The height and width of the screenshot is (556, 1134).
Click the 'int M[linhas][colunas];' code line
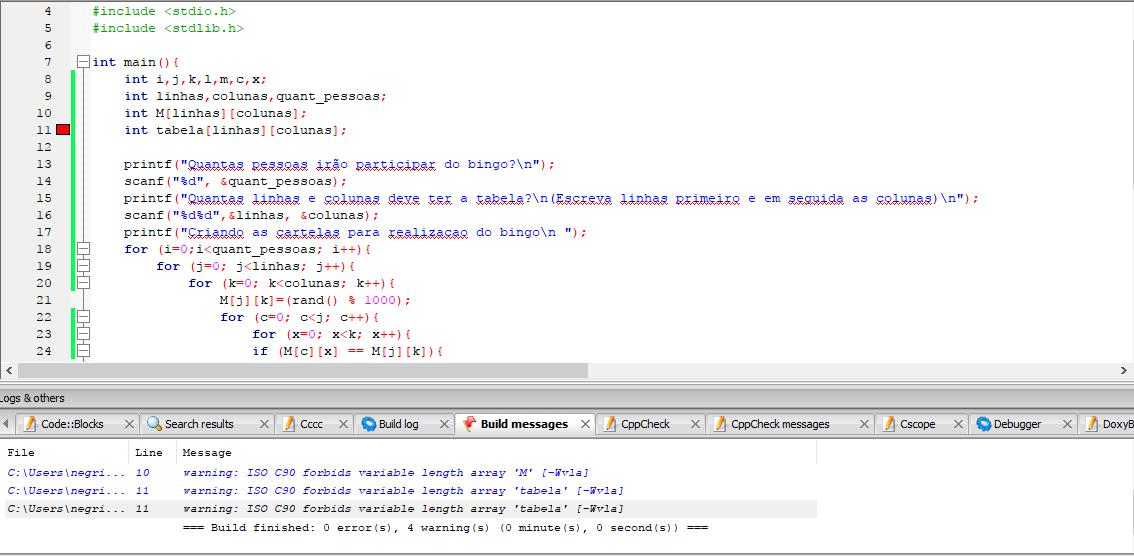tap(216, 114)
